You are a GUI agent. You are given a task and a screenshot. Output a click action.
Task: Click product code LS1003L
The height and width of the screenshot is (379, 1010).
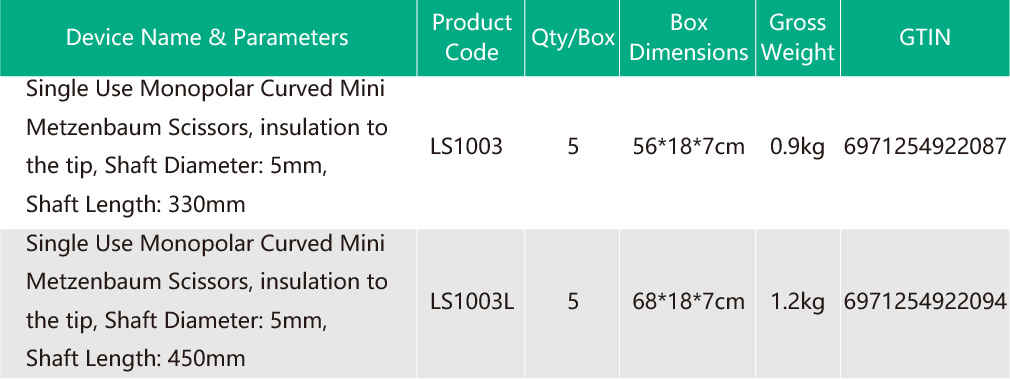tap(472, 302)
